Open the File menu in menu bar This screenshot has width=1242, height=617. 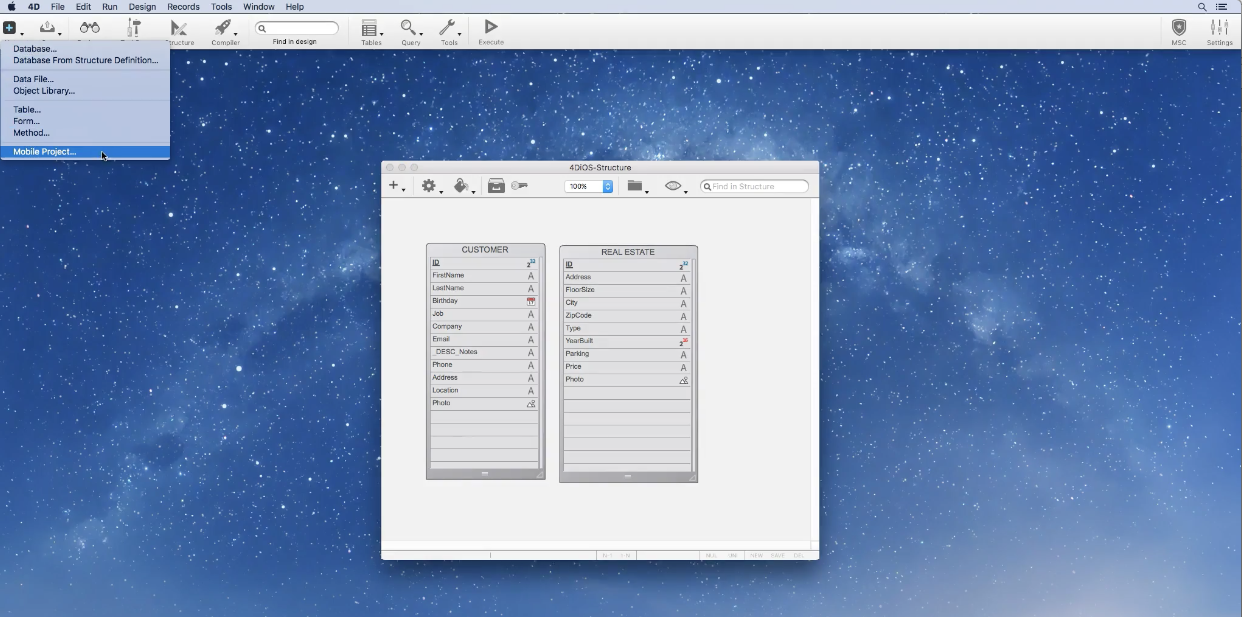click(58, 7)
